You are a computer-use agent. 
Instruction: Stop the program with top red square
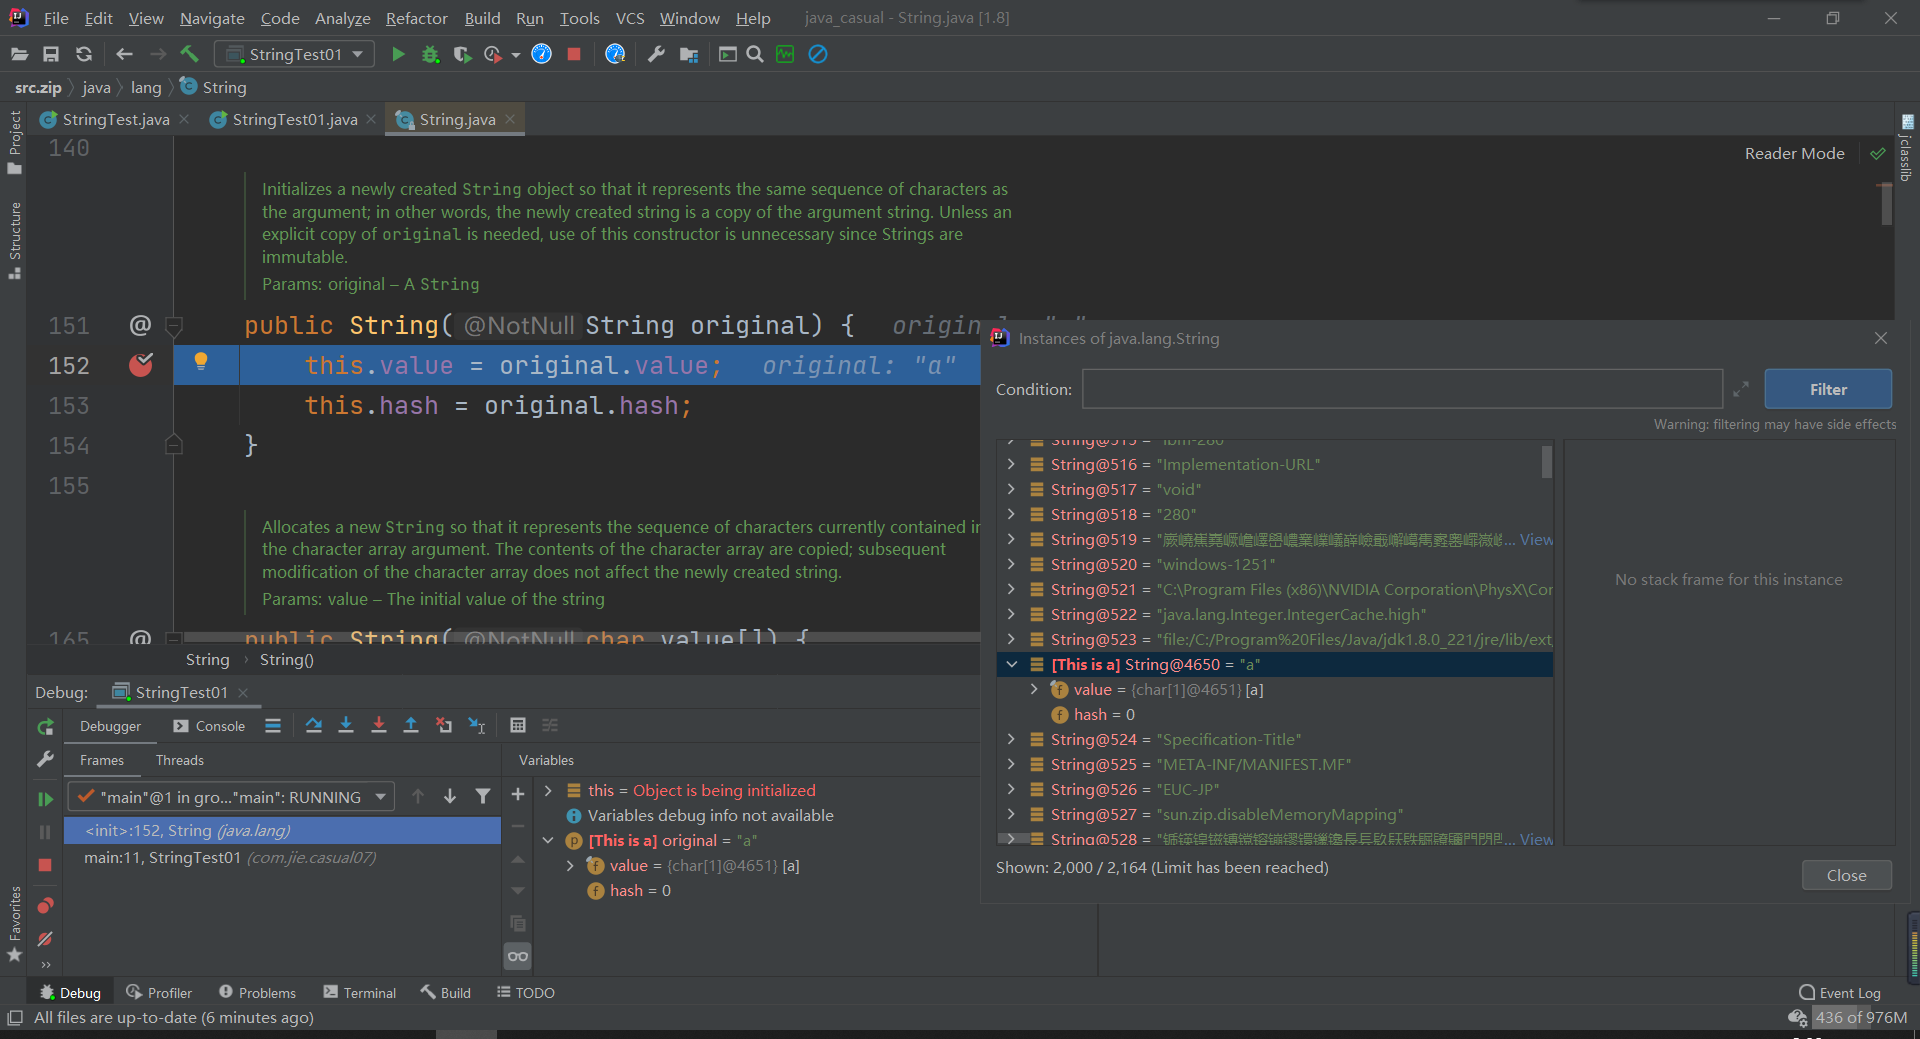pos(574,54)
